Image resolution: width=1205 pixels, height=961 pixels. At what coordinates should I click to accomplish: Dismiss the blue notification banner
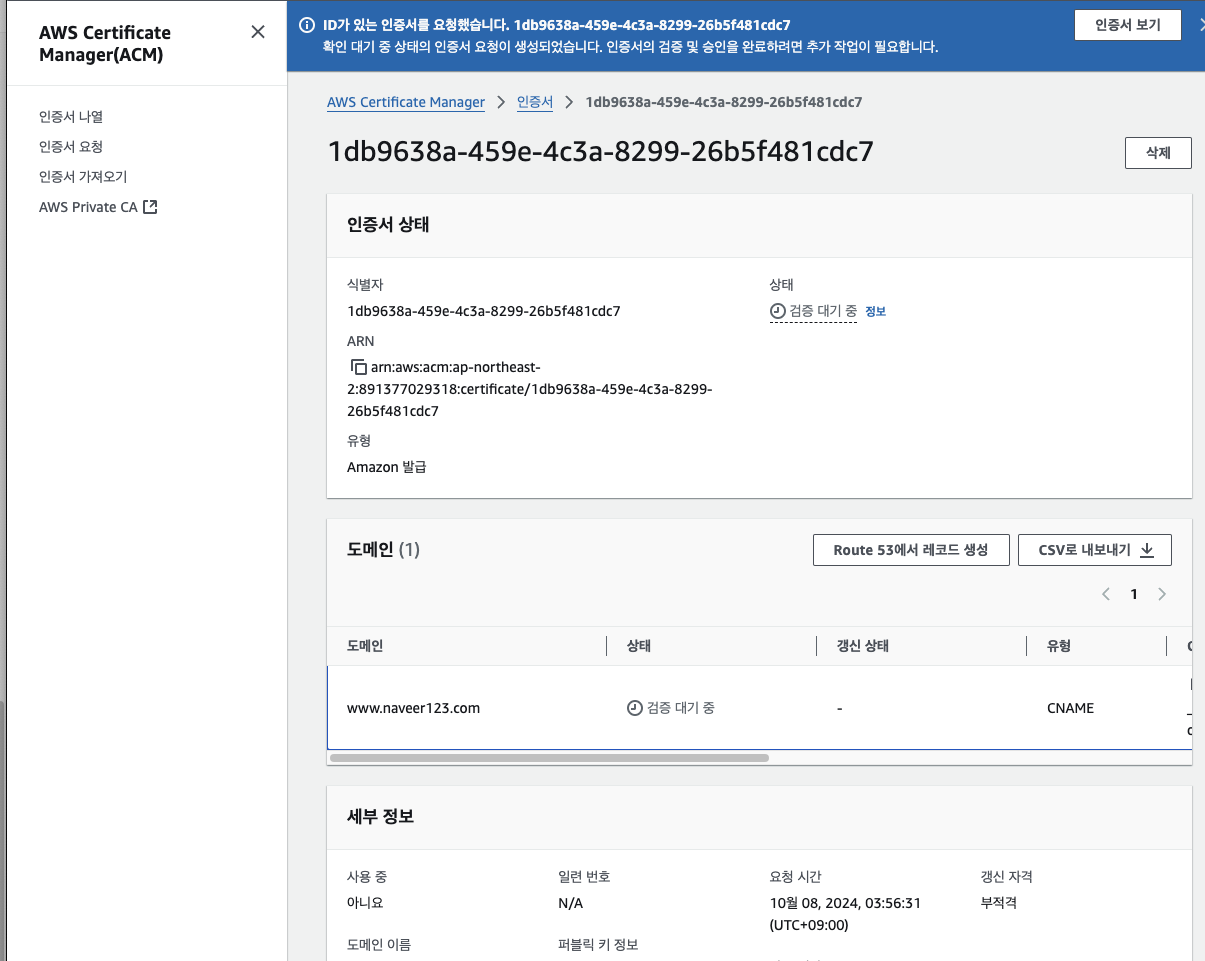point(1201,25)
